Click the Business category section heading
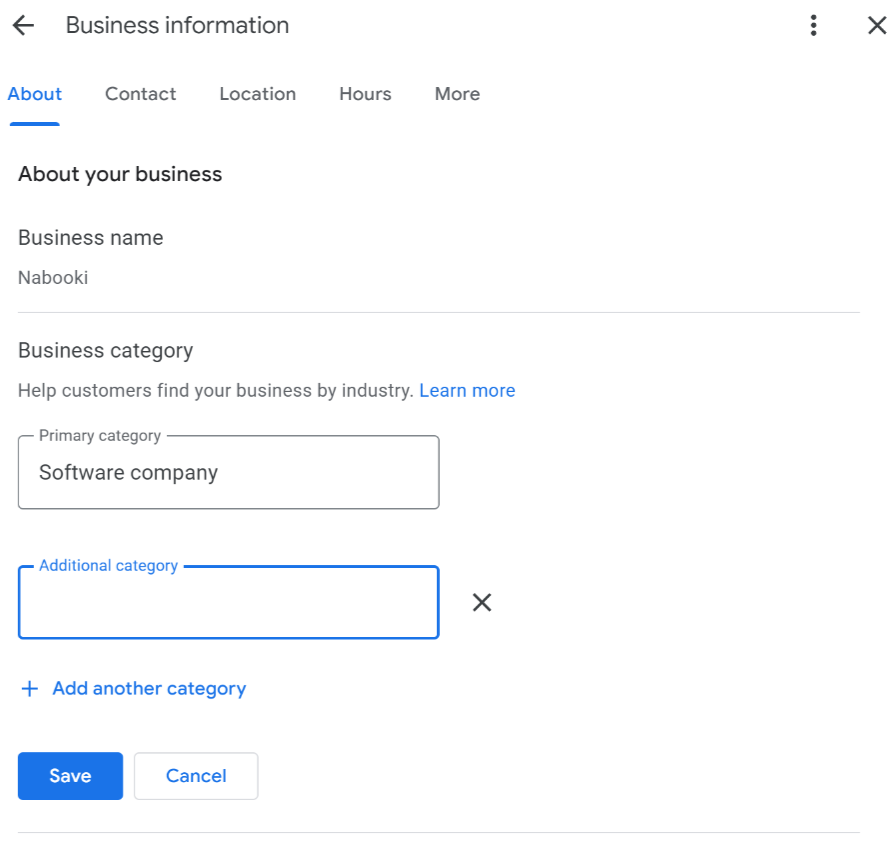Viewport: 889px width, 845px height. point(105,350)
